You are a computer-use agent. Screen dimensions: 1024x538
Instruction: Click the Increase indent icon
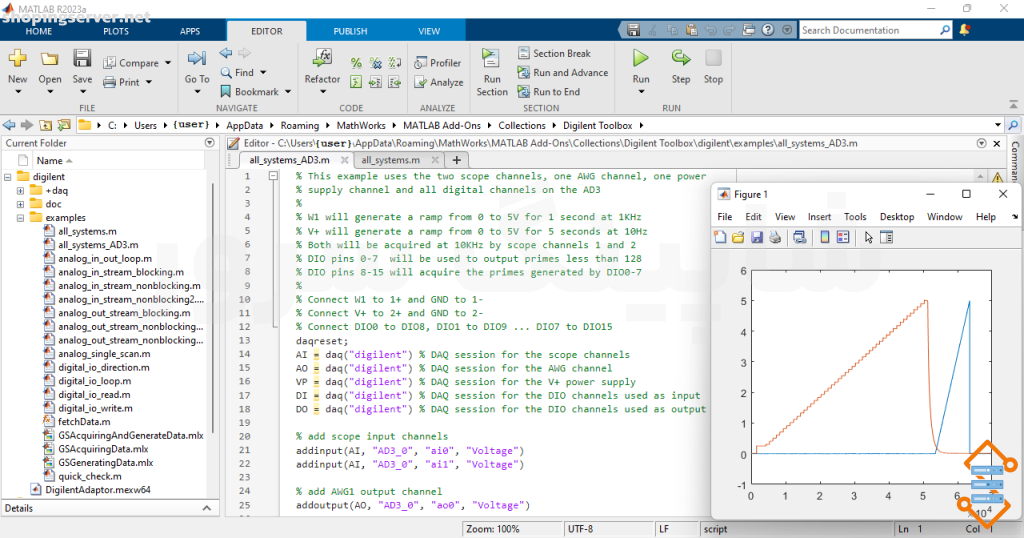point(376,82)
